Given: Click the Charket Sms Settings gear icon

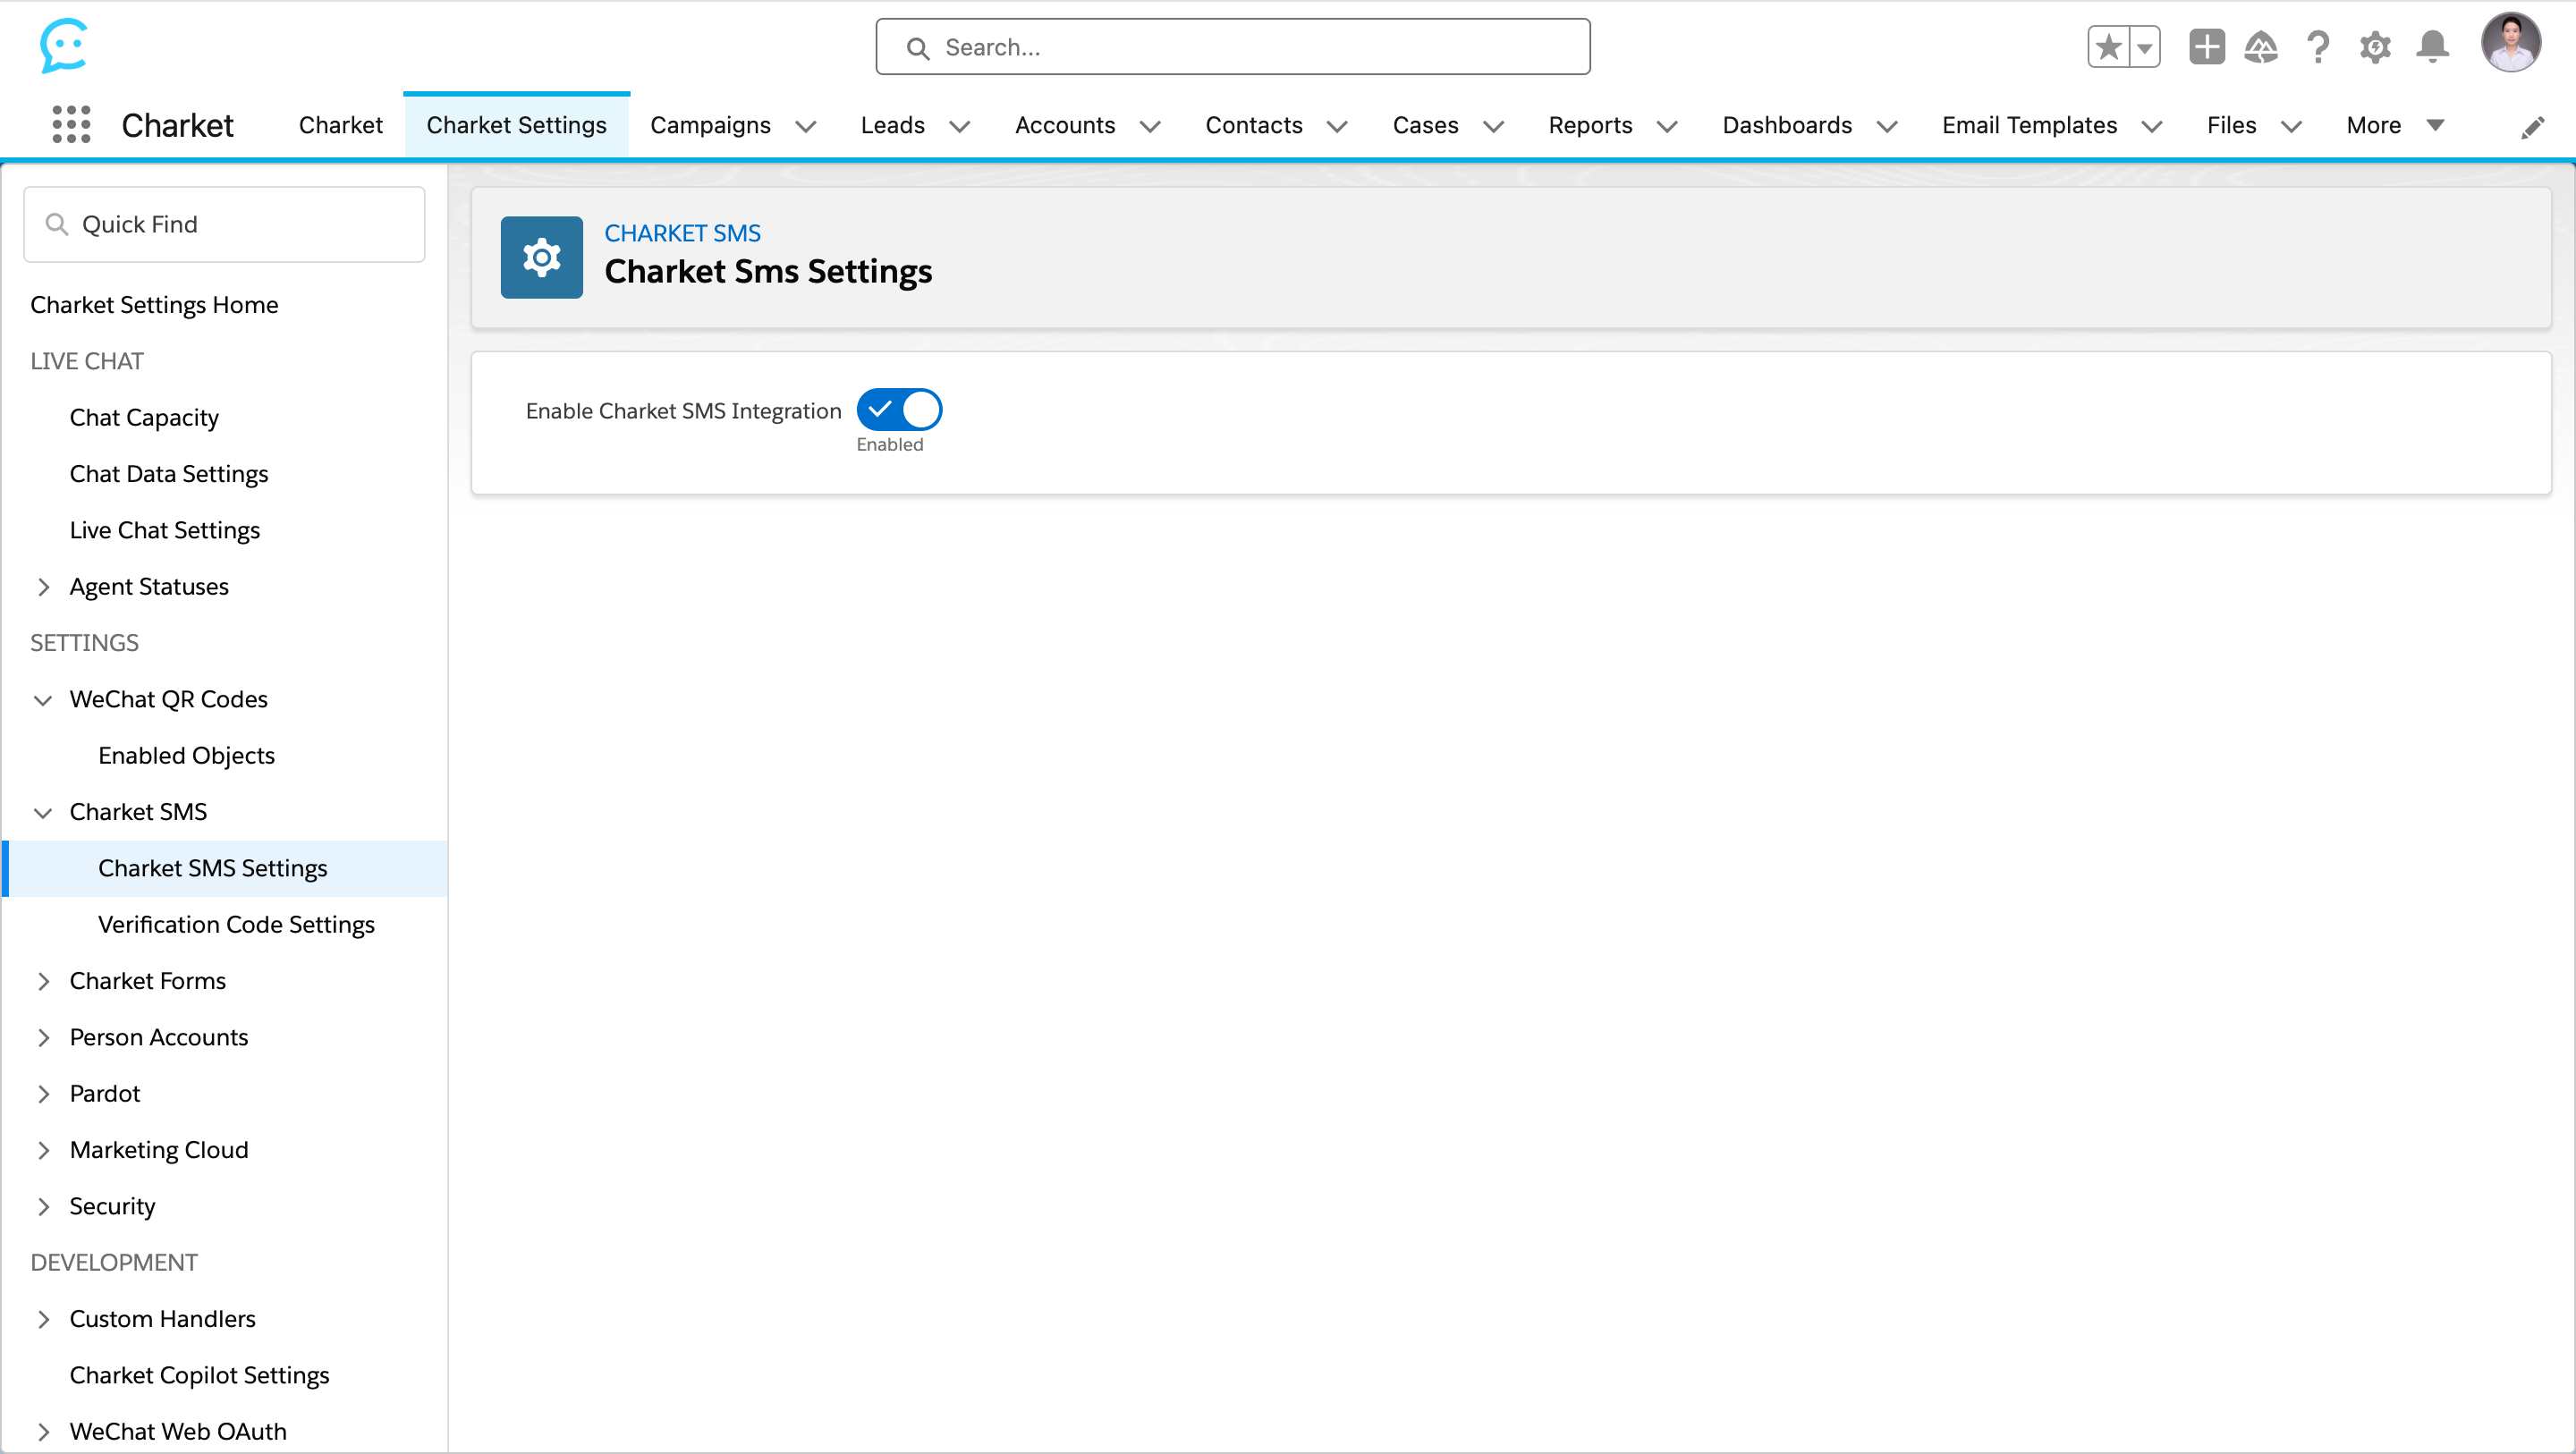Looking at the screenshot, I should click(541, 257).
